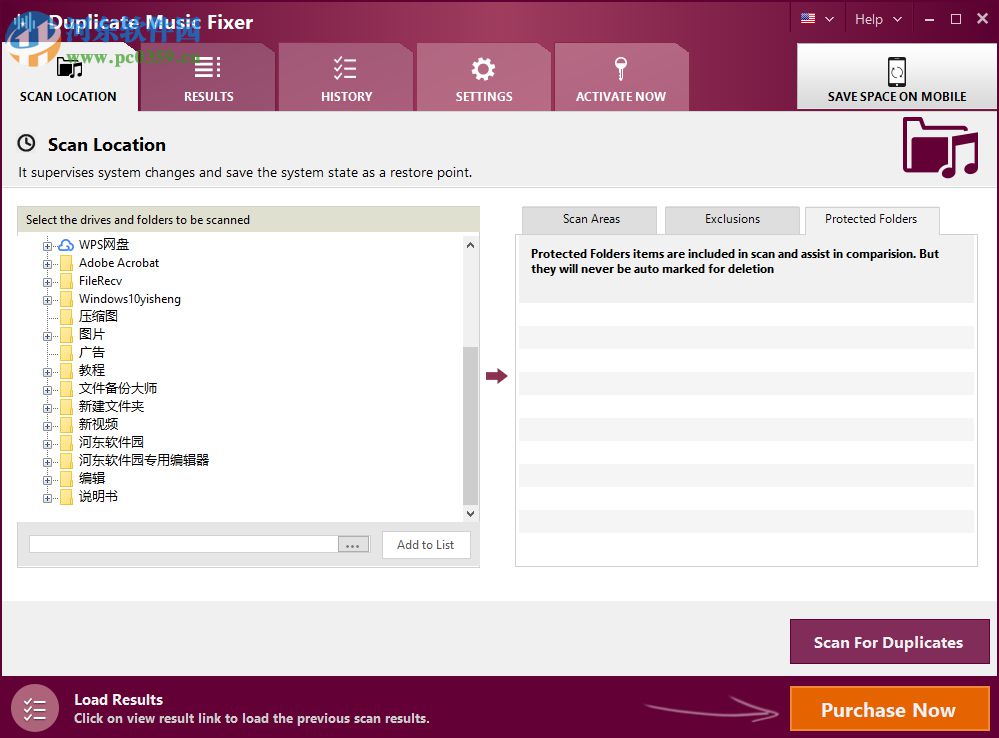Open the Help dropdown menu

[x=878, y=19]
